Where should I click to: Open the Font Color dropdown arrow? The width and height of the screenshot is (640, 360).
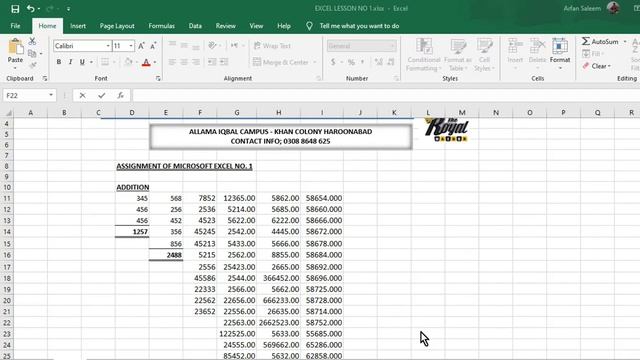click(x=155, y=62)
